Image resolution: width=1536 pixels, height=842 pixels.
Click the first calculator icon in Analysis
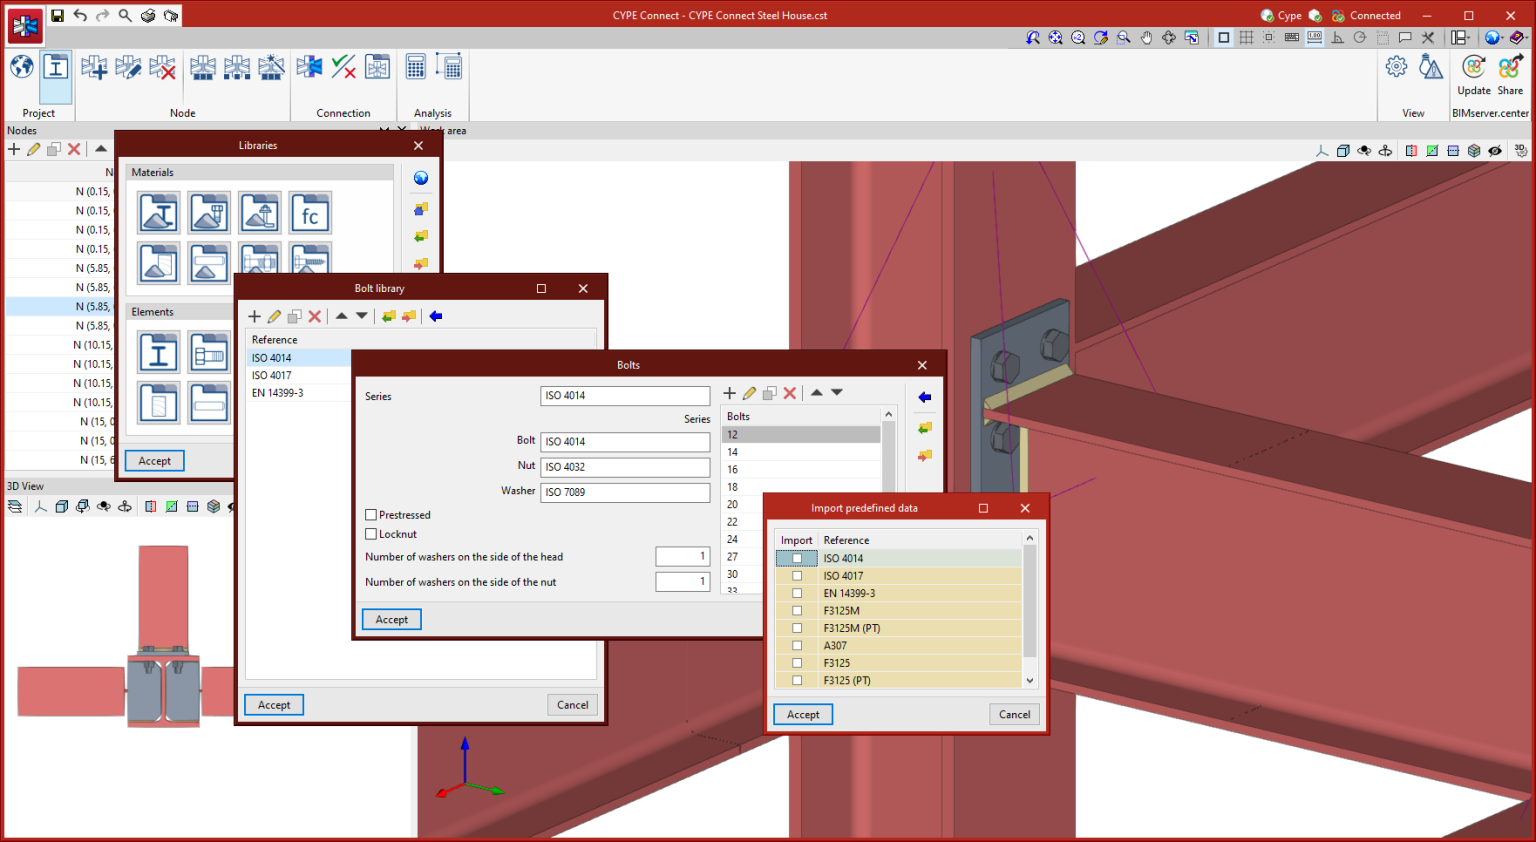(x=415, y=67)
